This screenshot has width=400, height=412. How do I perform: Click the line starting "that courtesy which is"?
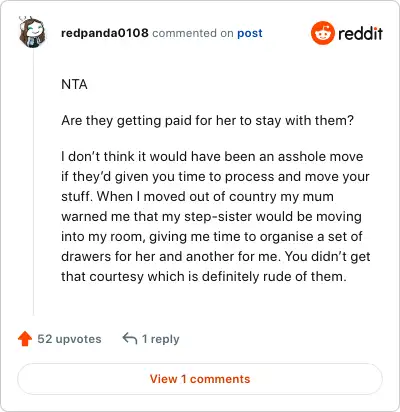coord(204,277)
